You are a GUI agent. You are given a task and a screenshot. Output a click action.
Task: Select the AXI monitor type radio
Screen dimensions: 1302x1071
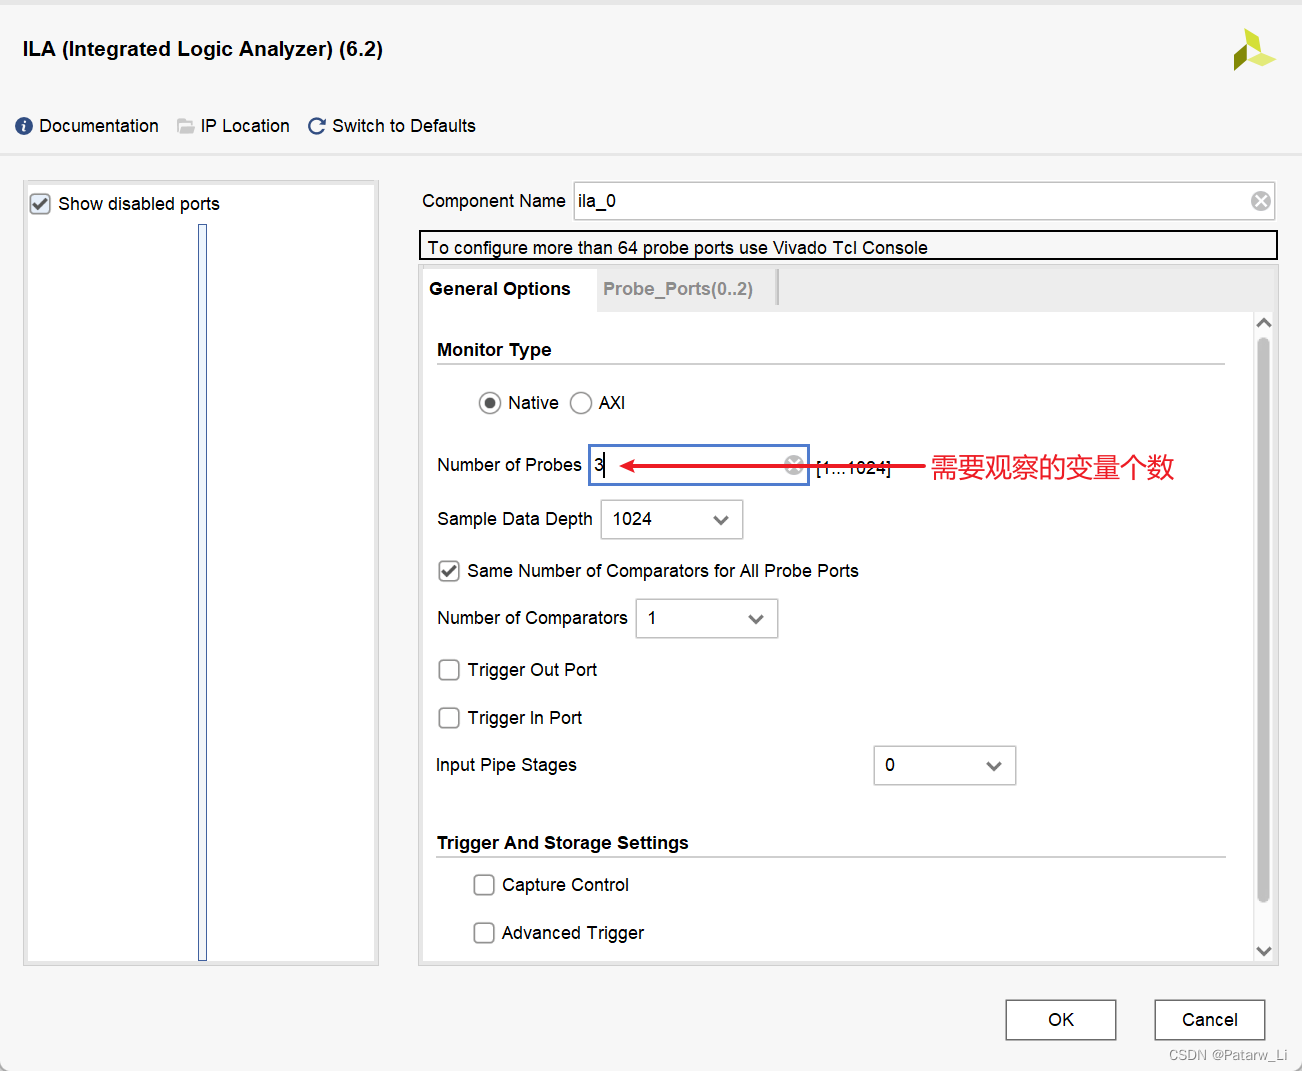tap(581, 403)
